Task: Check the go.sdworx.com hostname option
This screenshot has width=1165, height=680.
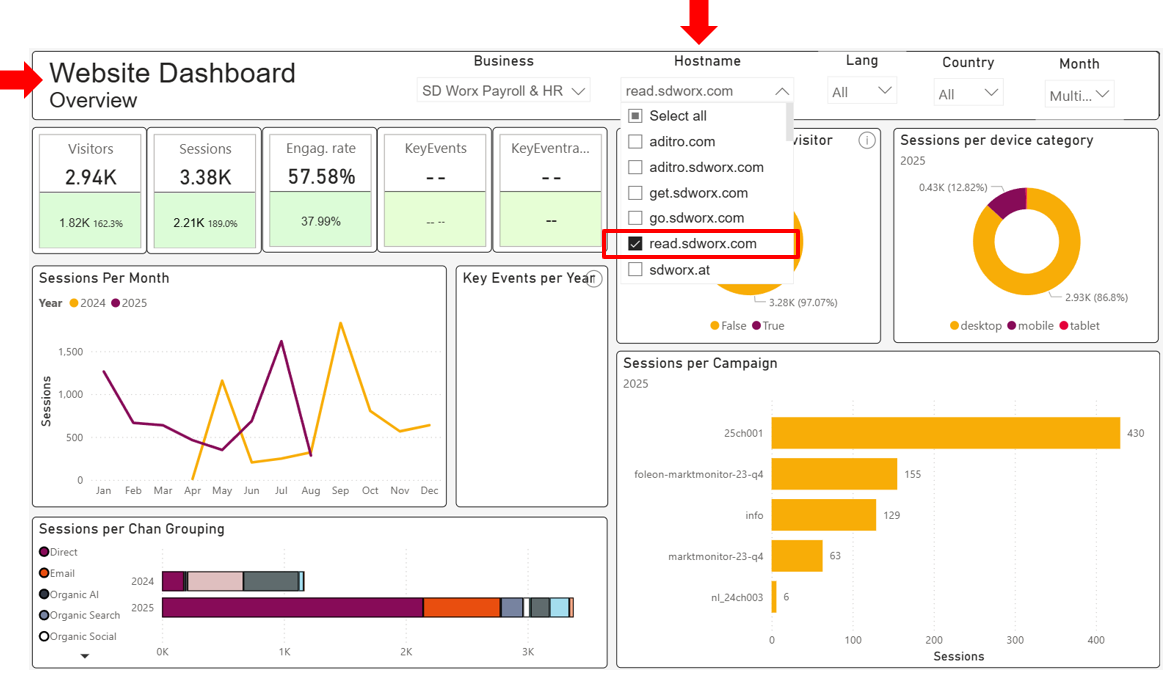Action: coord(635,218)
